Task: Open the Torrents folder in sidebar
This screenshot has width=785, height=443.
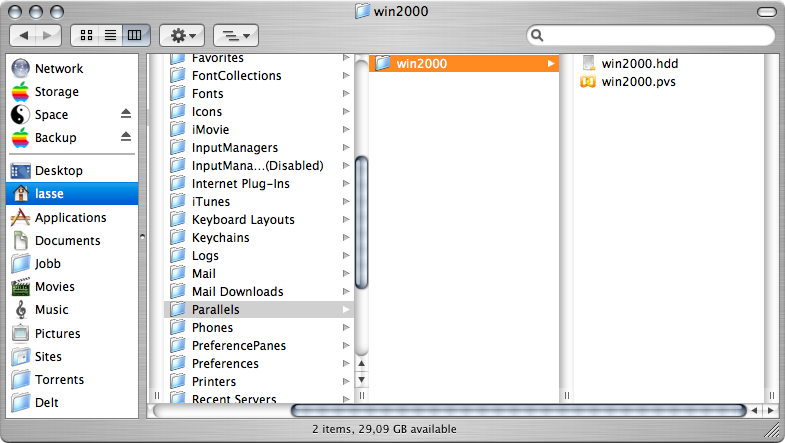Action: (x=72, y=379)
